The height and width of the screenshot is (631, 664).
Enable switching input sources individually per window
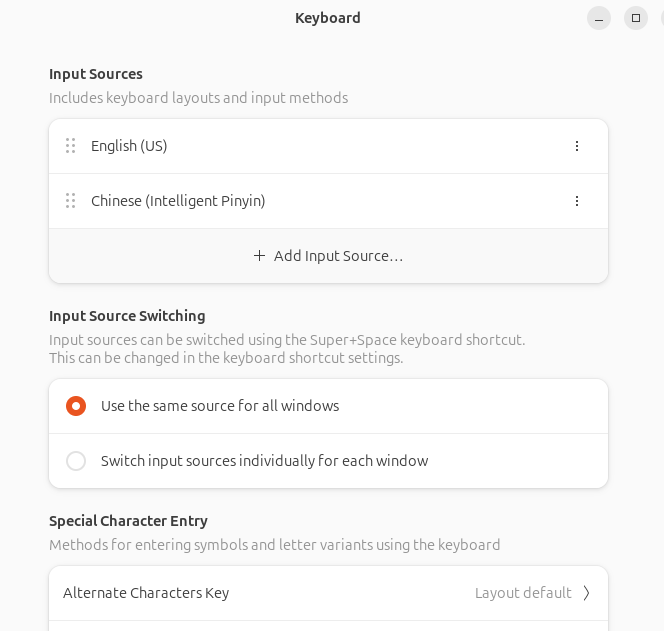click(x=76, y=461)
